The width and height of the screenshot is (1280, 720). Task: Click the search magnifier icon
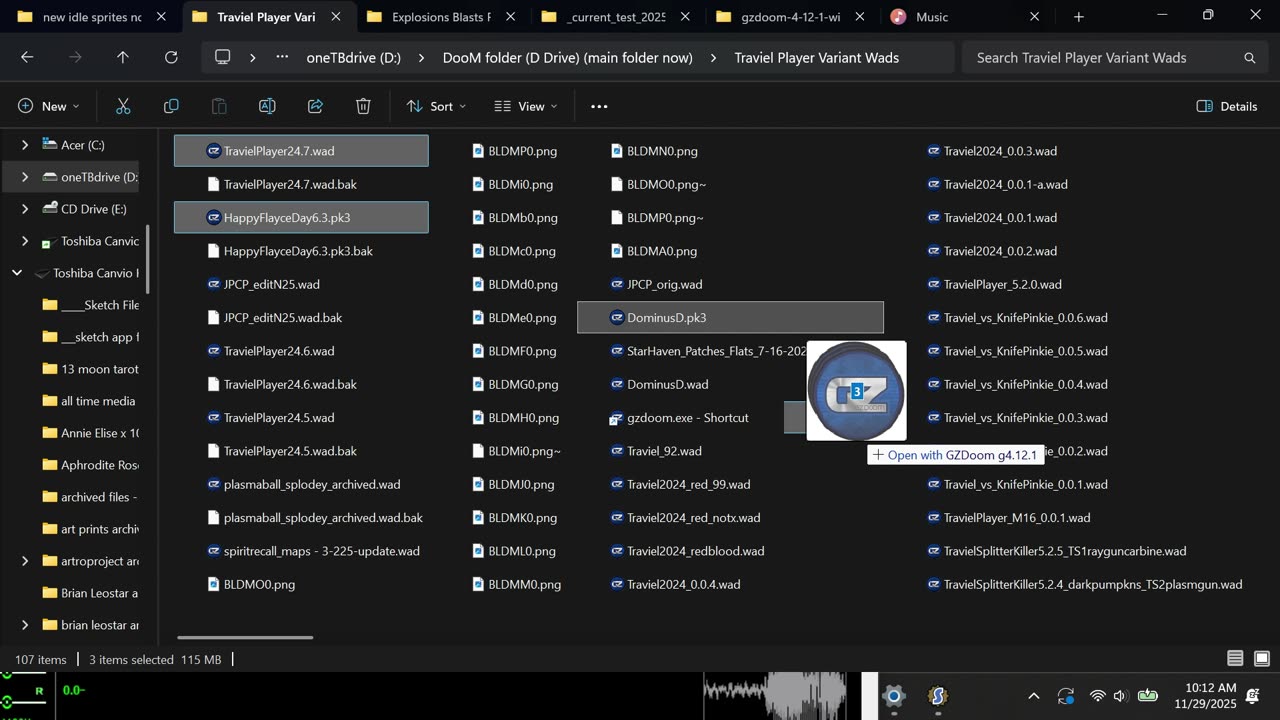1249,58
